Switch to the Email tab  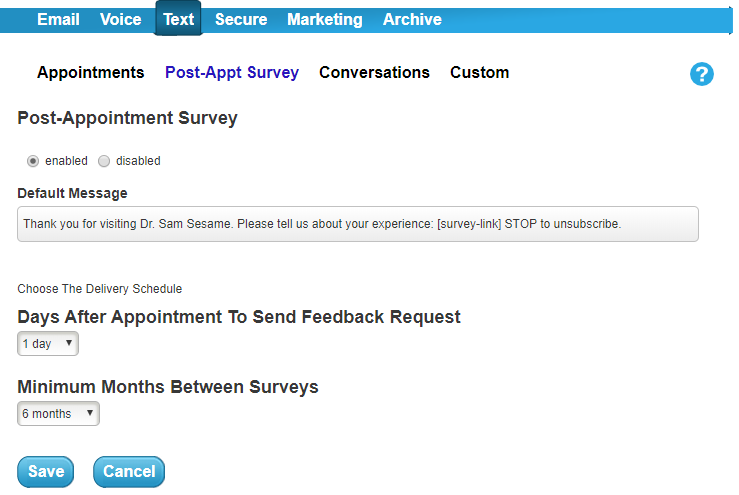pos(58,19)
